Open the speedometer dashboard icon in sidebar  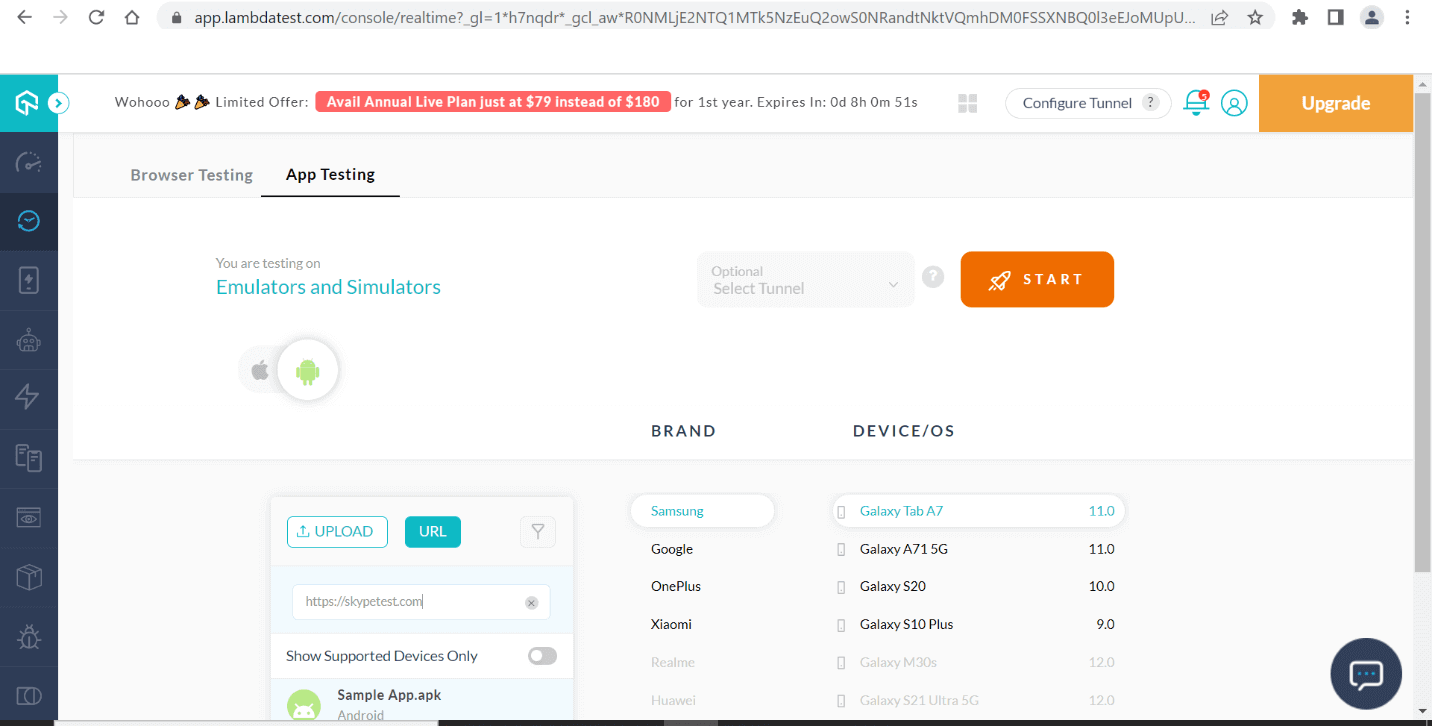(x=28, y=162)
